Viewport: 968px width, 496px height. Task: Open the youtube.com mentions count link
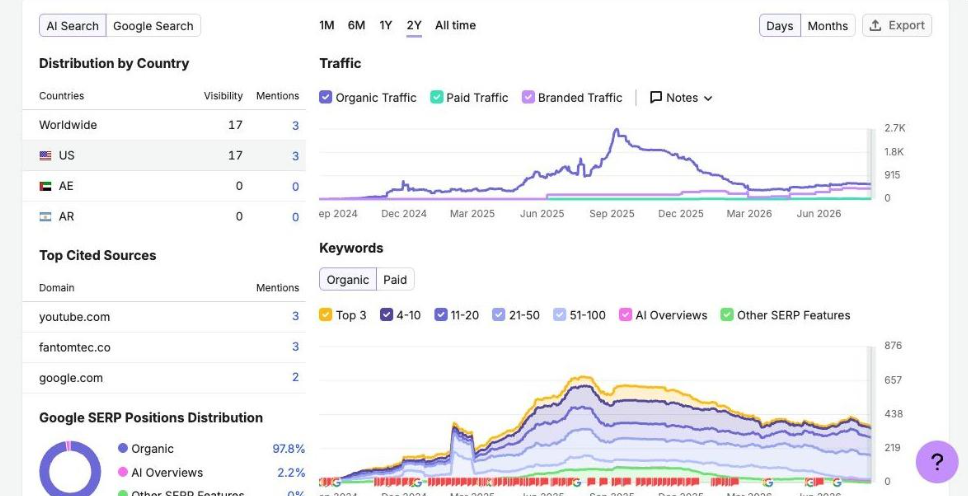295,316
